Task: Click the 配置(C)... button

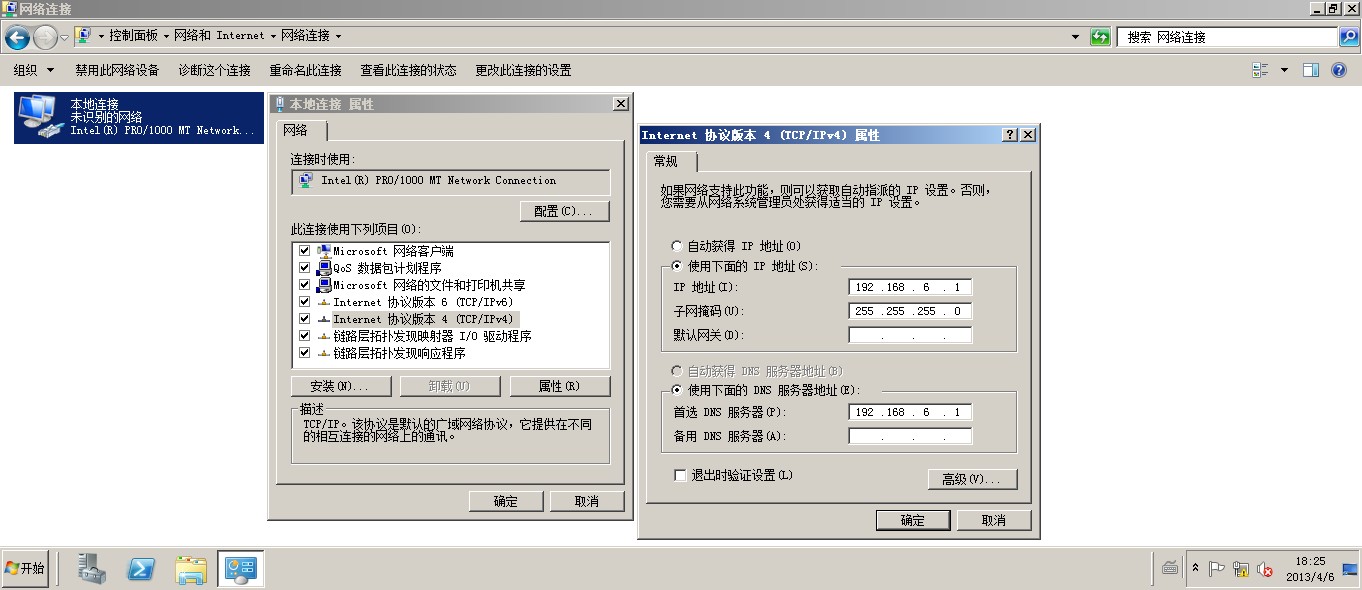Action: coord(564,211)
